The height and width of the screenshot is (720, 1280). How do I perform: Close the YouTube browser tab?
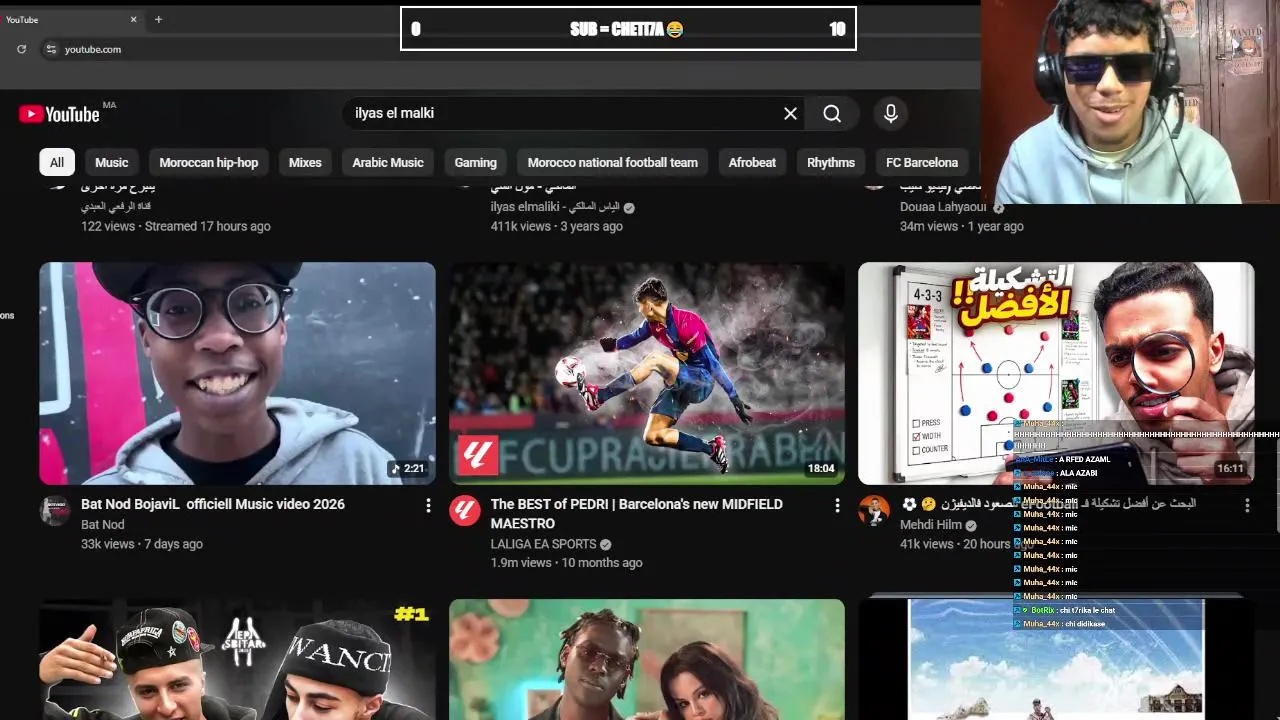point(133,19)
